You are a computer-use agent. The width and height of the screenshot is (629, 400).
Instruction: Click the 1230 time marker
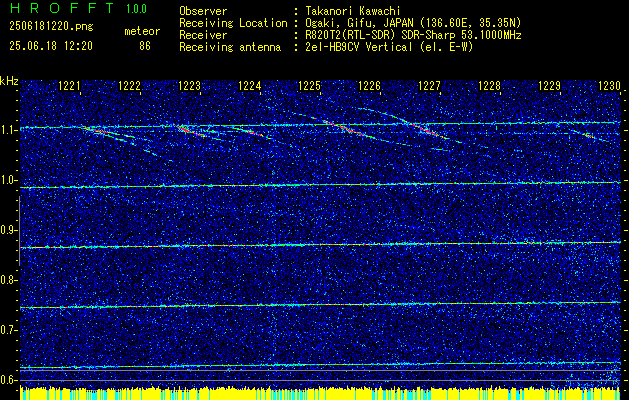(x=609, y=85)
